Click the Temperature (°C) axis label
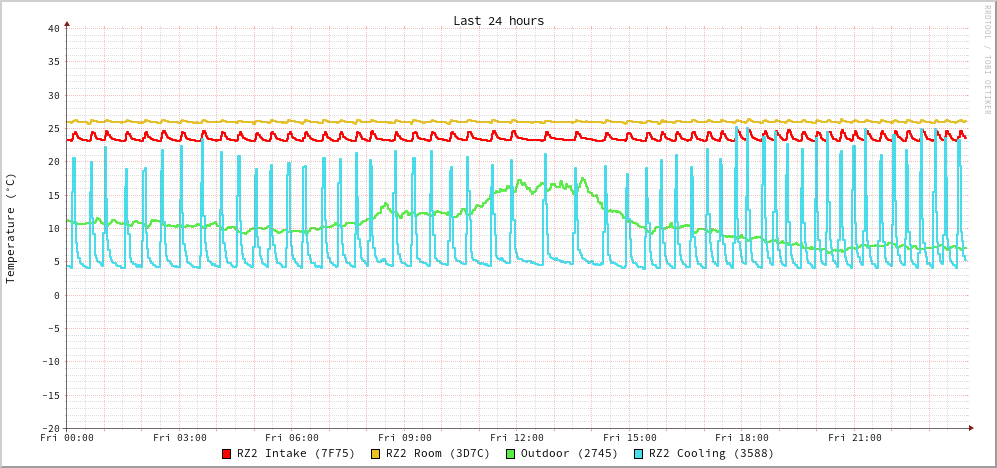 [10, 228]
